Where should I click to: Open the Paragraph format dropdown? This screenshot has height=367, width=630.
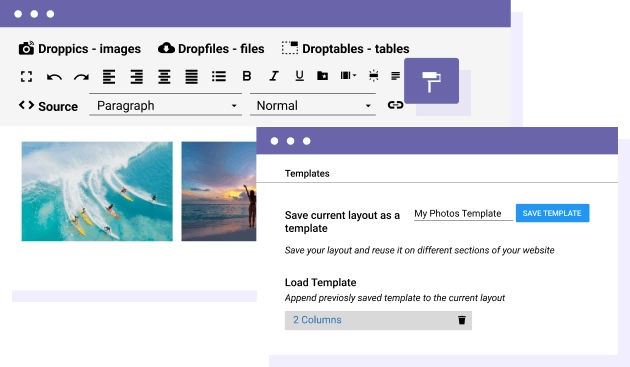click(x=166, y=105)
